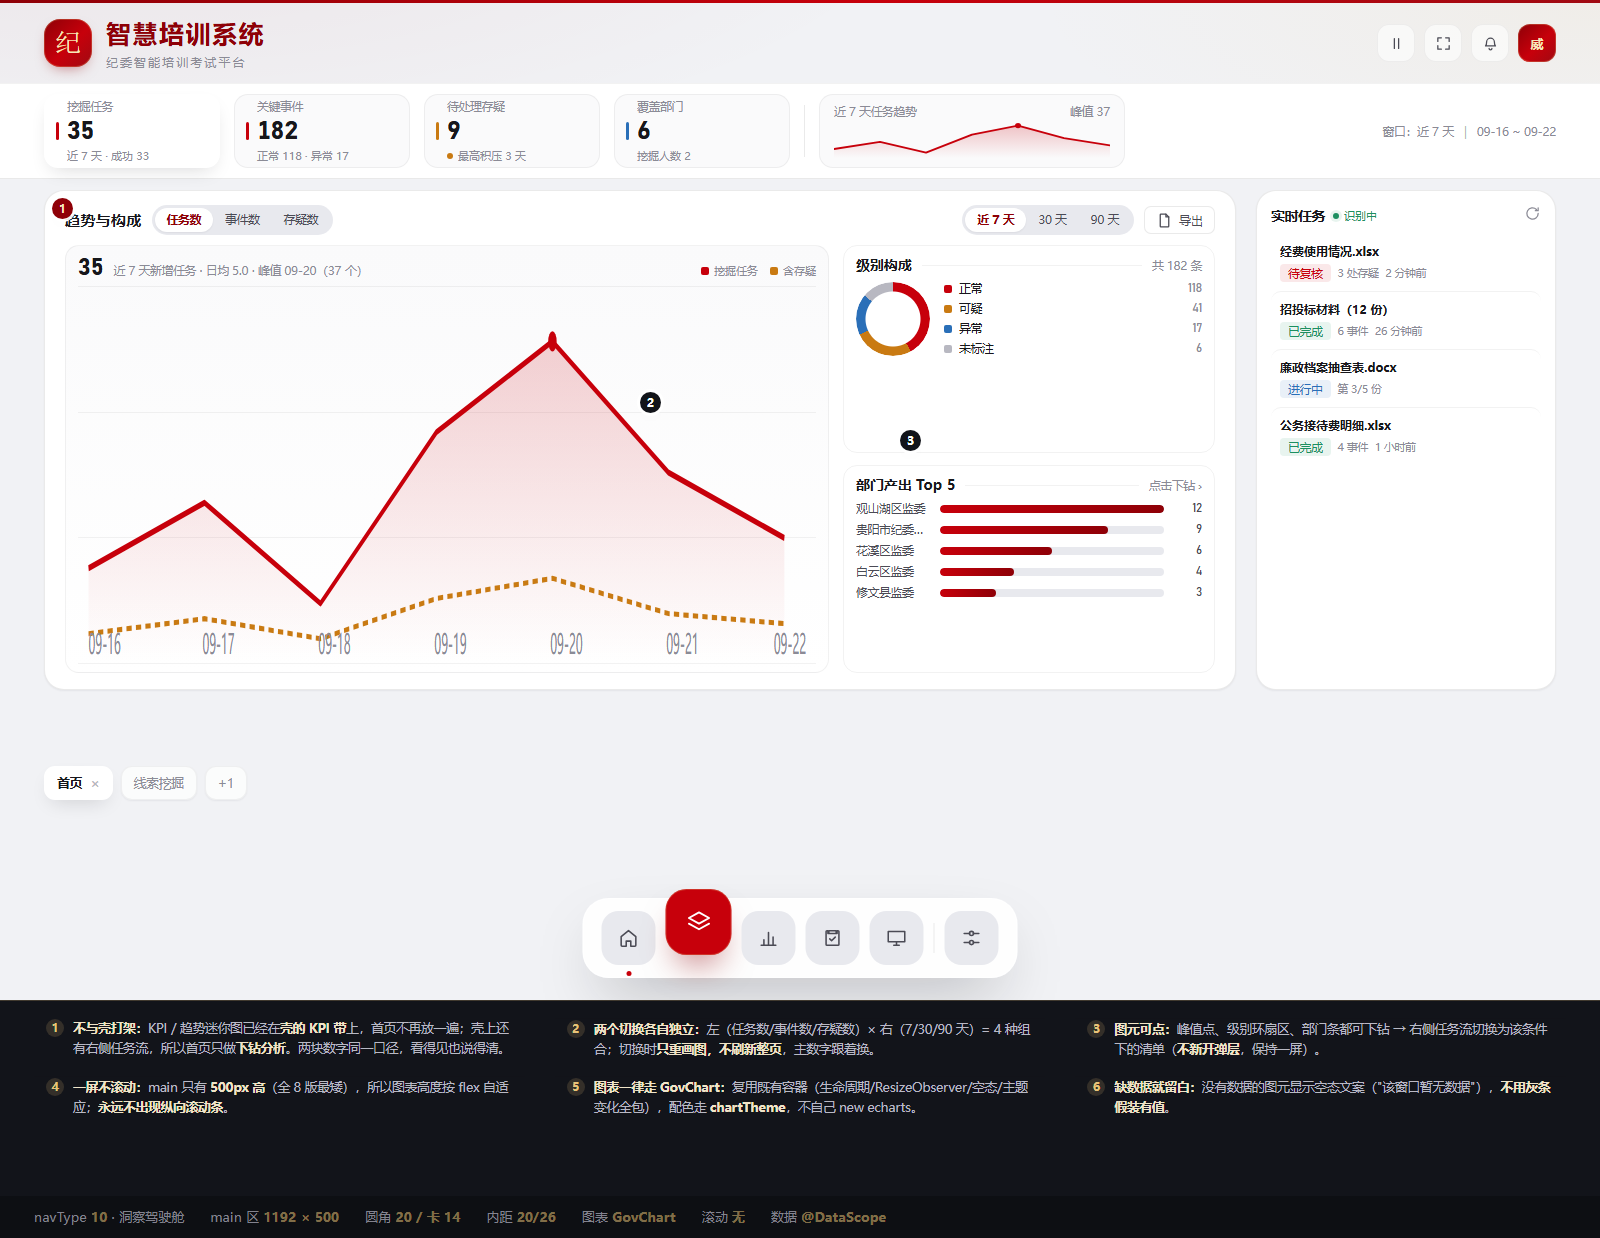Image resolution: width=1600 pixels, height=1238 pixels.
Task: Switch range to 90 天
Action: [1105, 220]
